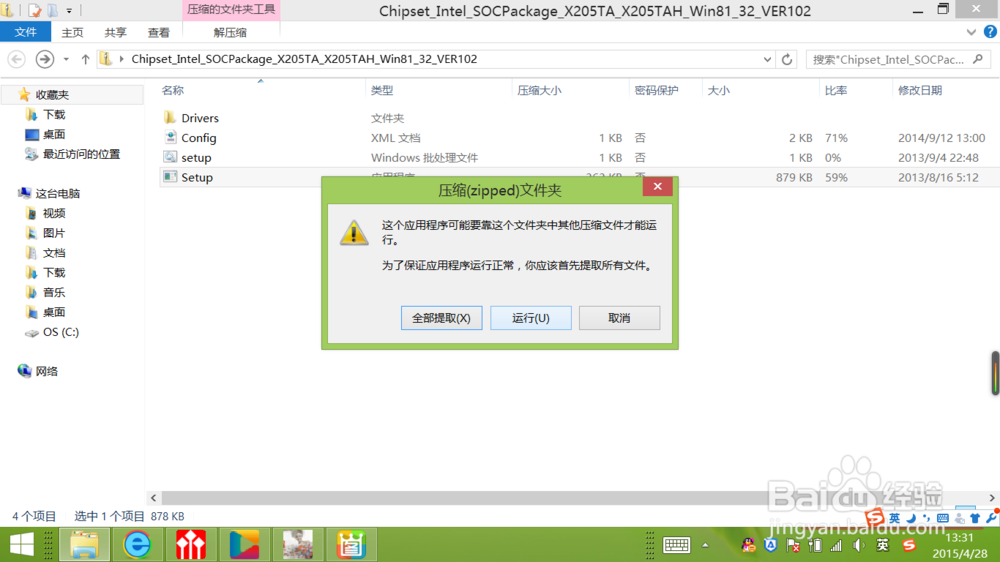The image size is (1000, 562).
Task: Click the horizontal scrollbar left arrow
Action: [x=153, y=498]
